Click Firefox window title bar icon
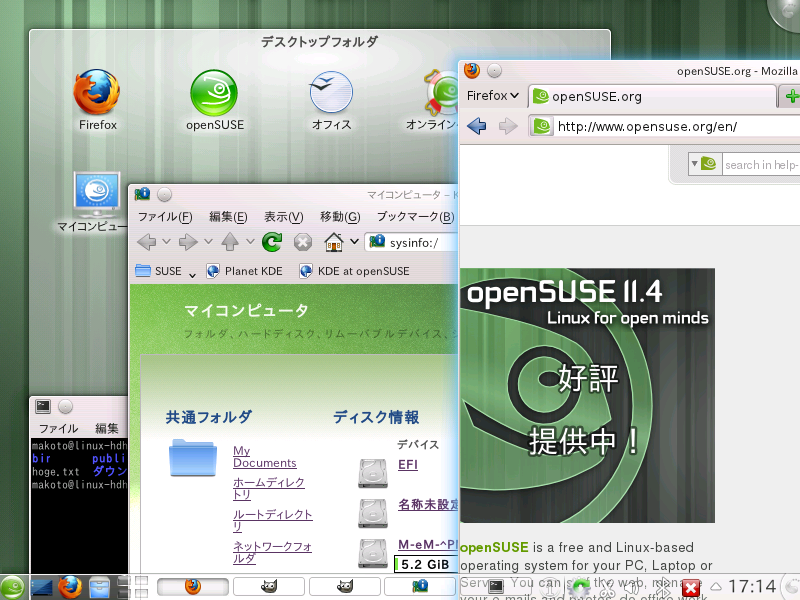800x600 pixels. click(472, 70)
